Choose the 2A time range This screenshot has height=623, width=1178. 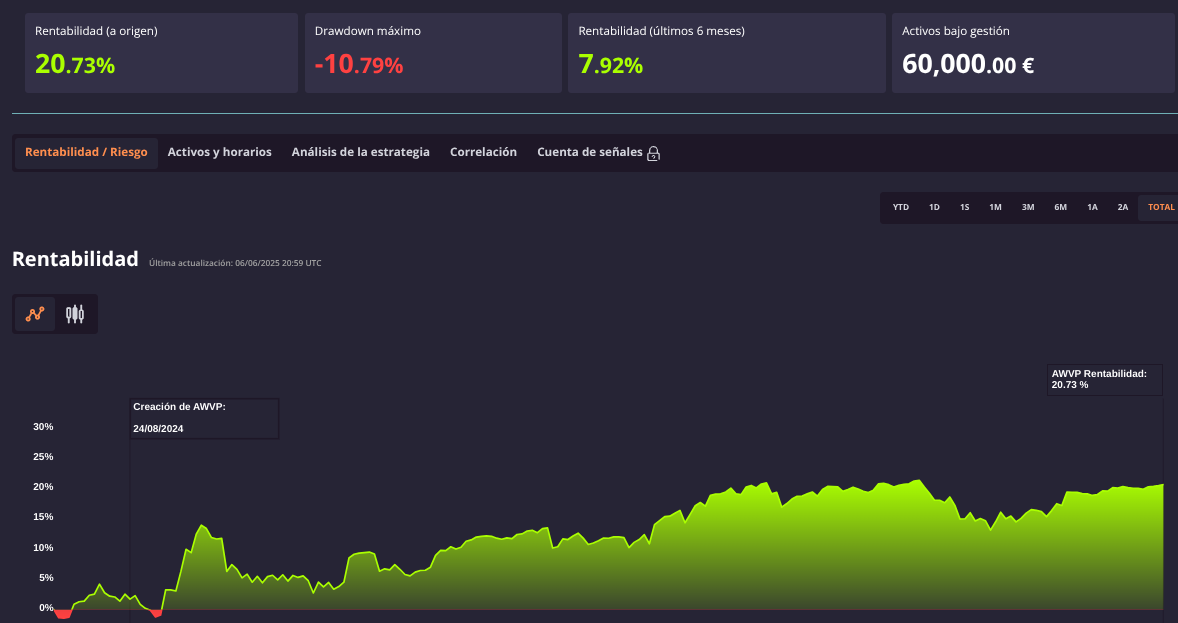point(1122,207)
